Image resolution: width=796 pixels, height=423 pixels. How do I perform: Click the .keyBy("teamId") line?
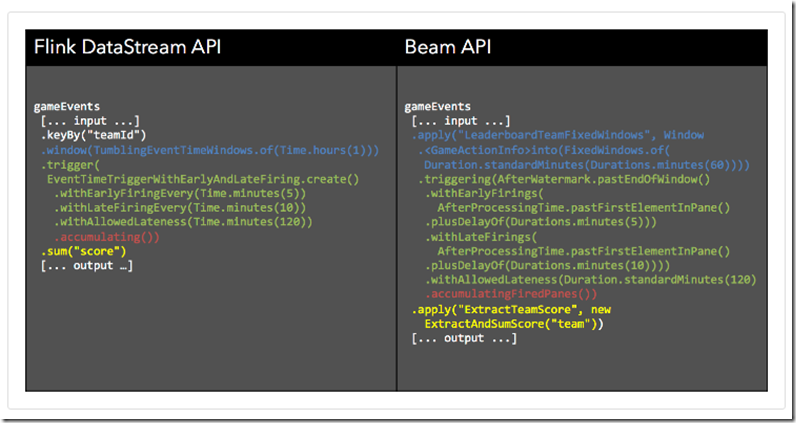(93, 135)
